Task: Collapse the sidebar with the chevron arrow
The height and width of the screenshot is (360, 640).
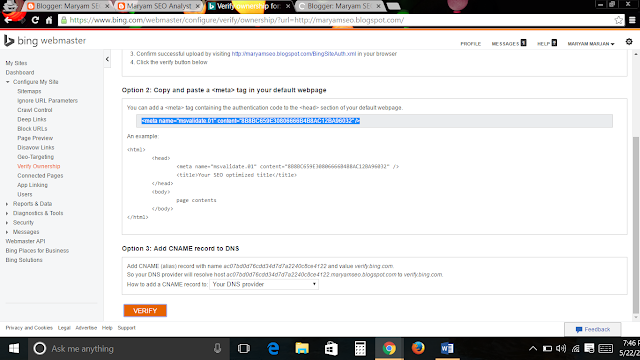Action: pos(107,59)
